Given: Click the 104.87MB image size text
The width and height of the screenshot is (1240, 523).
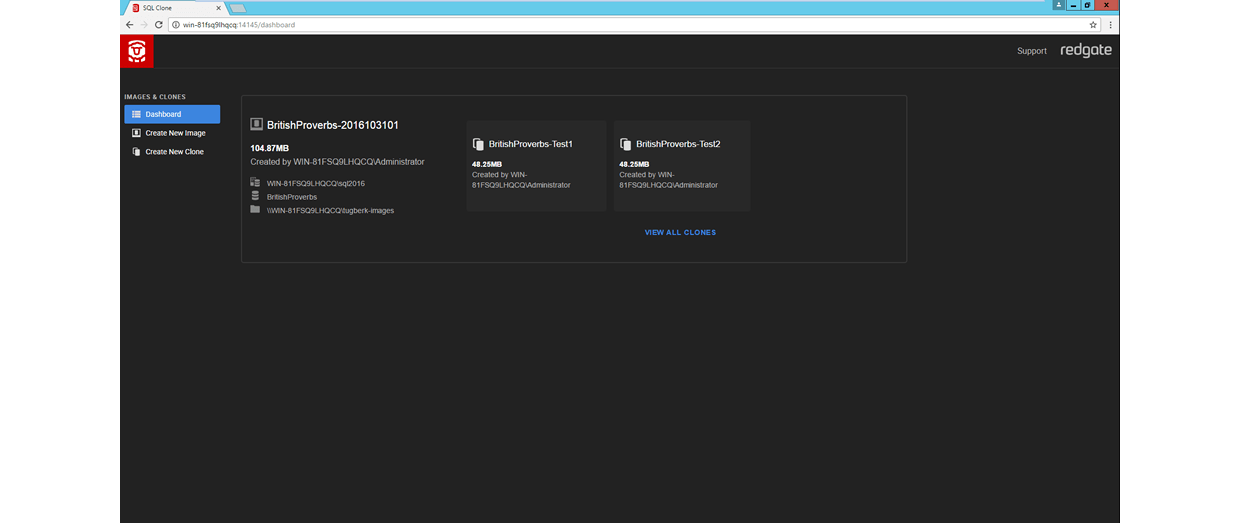Looking at the screenshot, I should 269,148.
